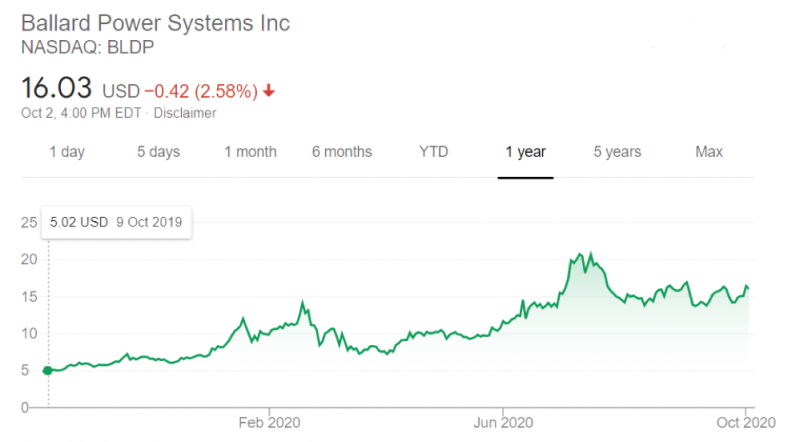
Task: Switch to the 5 days range
Action: (158, 152)
